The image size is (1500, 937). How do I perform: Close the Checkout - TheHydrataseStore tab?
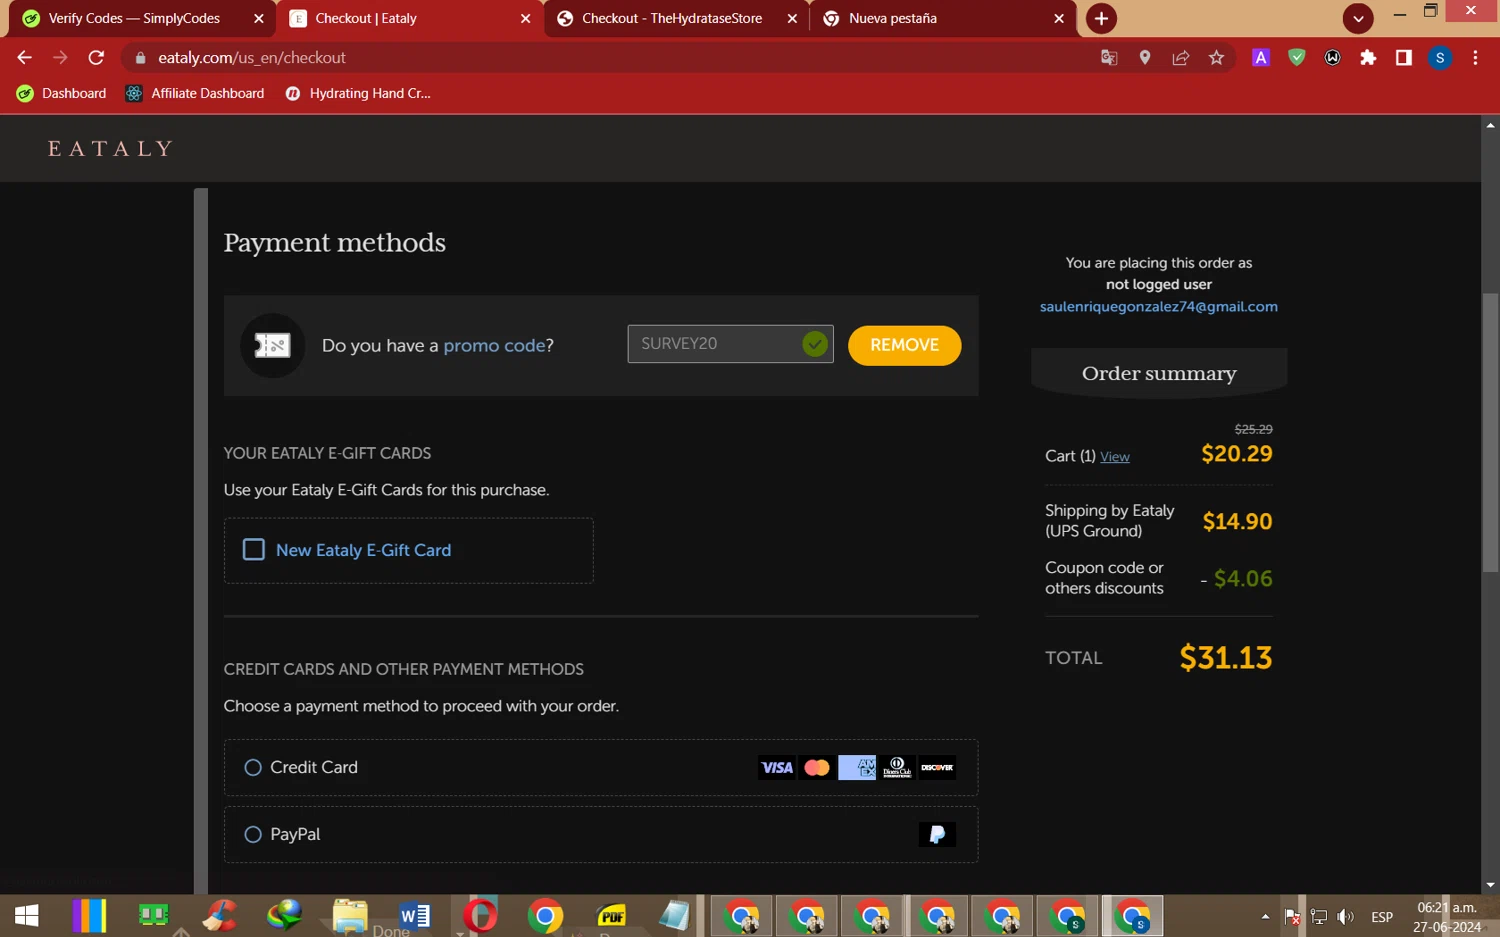pos(792,18)
